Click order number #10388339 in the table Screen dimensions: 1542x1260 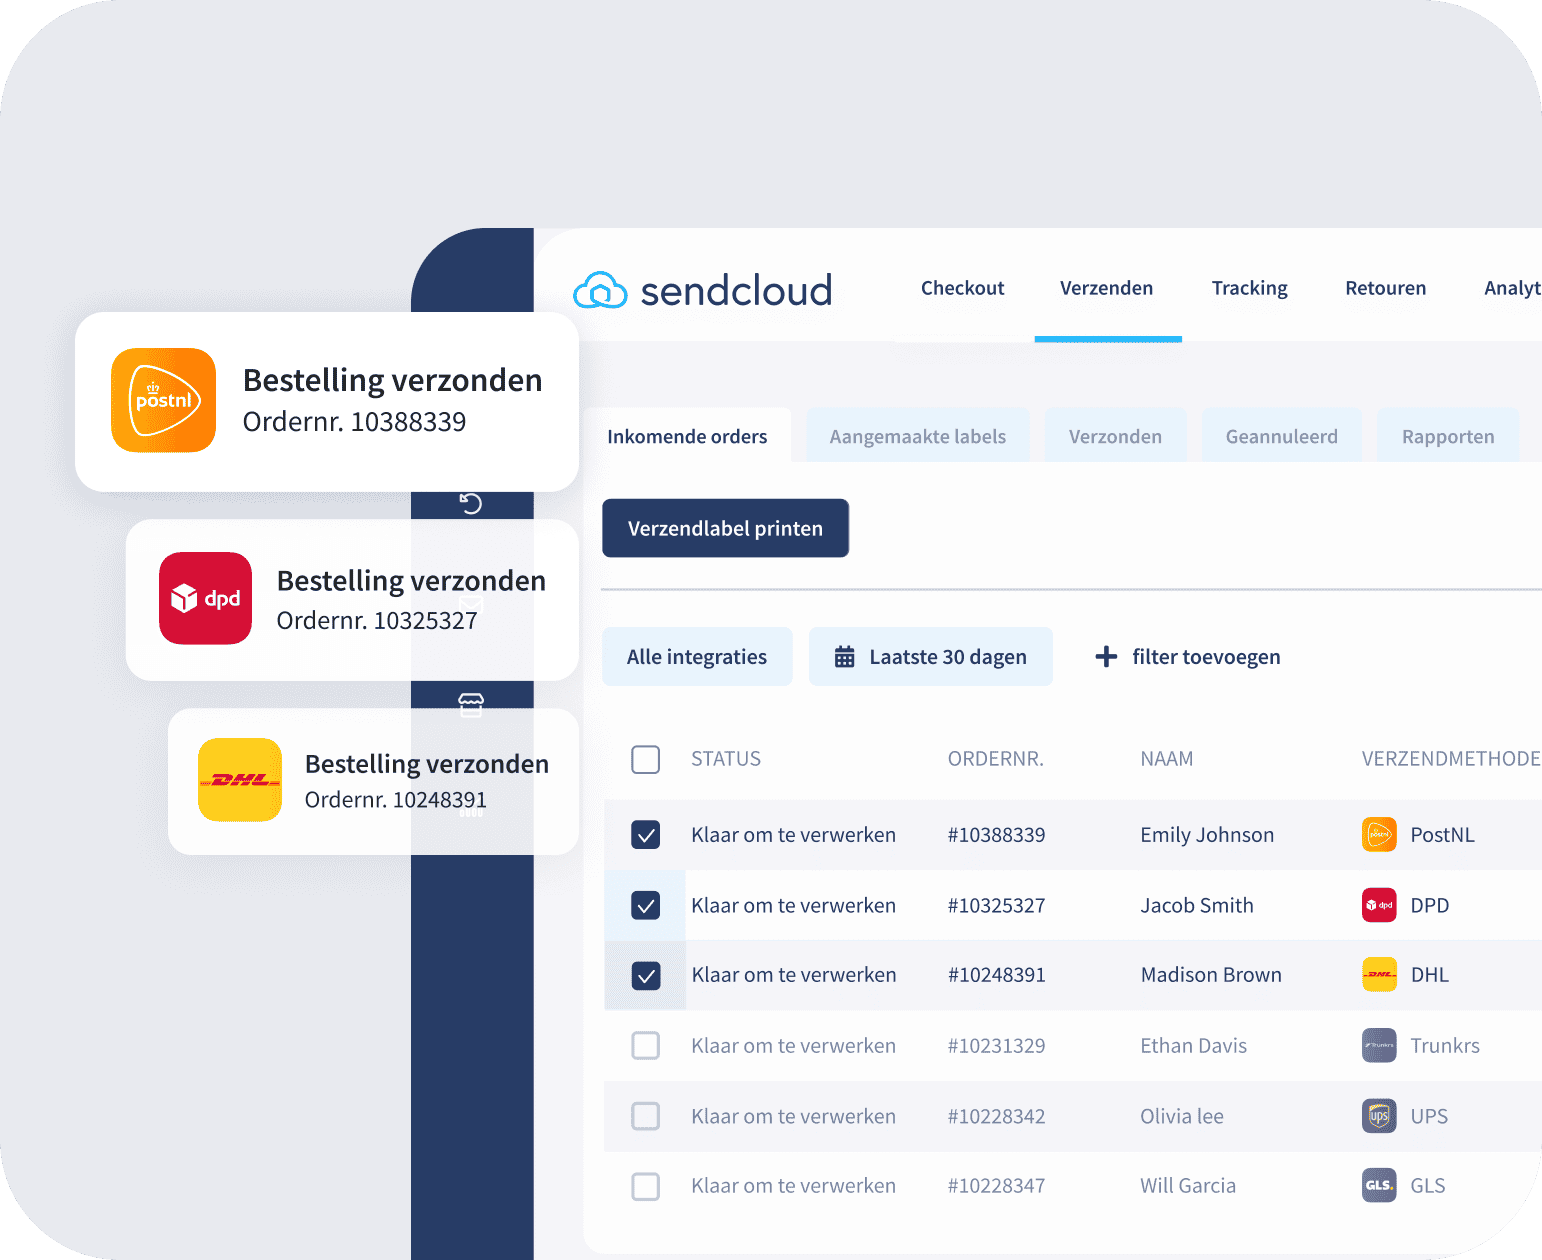point(996,835)
